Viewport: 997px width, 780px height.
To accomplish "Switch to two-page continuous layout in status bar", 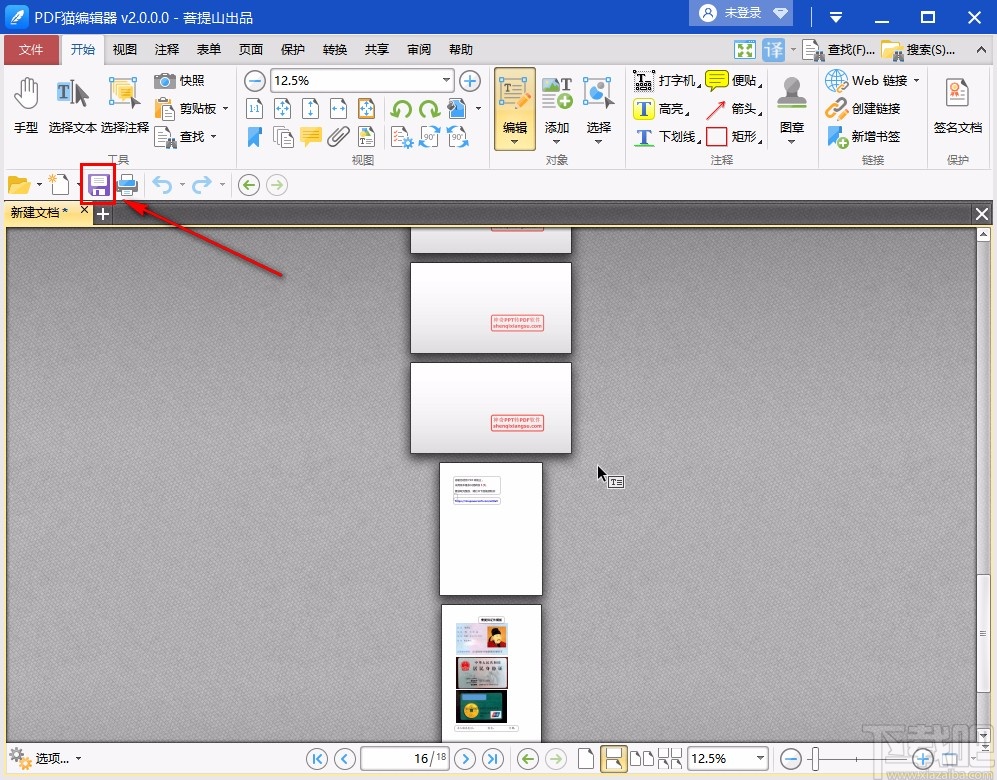I will [670, 758].
